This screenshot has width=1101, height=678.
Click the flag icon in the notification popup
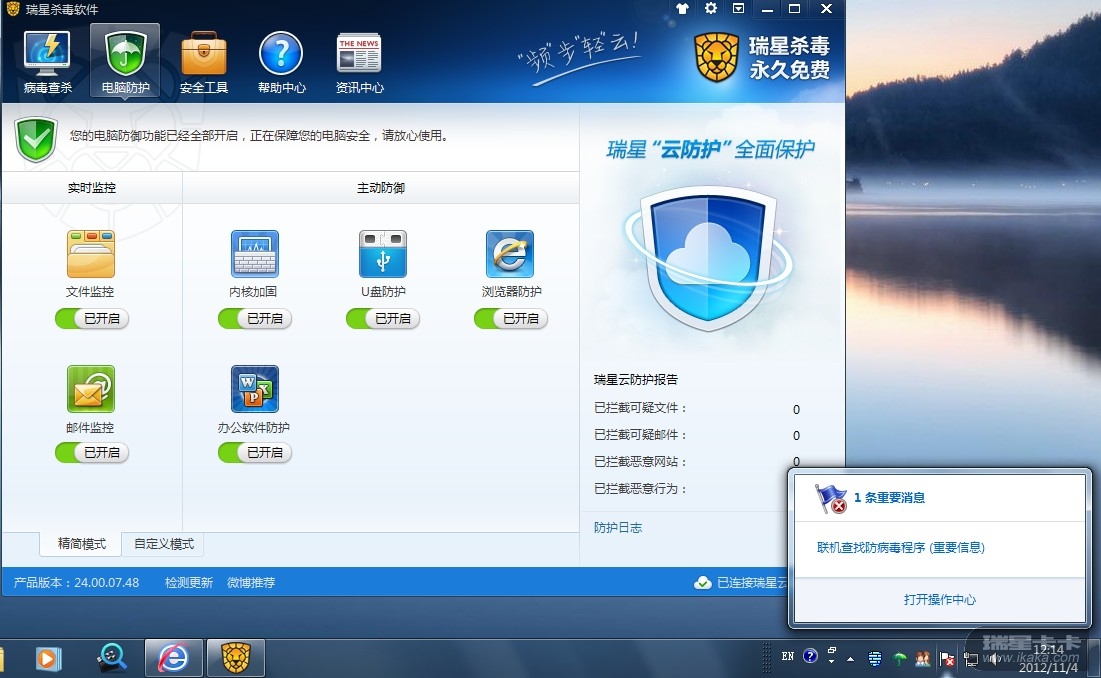[831, 498]
